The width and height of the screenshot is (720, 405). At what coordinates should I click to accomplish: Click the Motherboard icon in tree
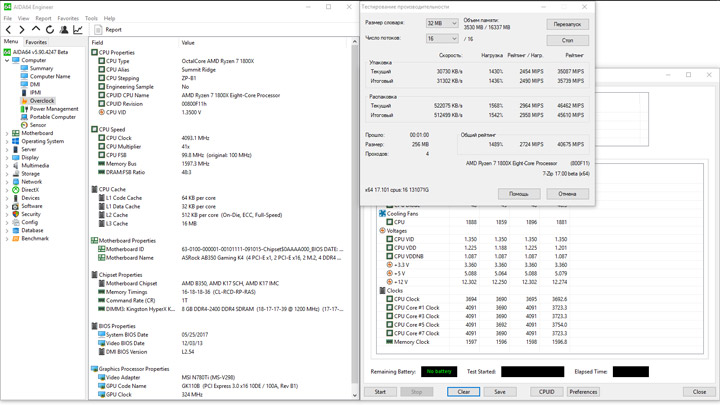[16, 133]
